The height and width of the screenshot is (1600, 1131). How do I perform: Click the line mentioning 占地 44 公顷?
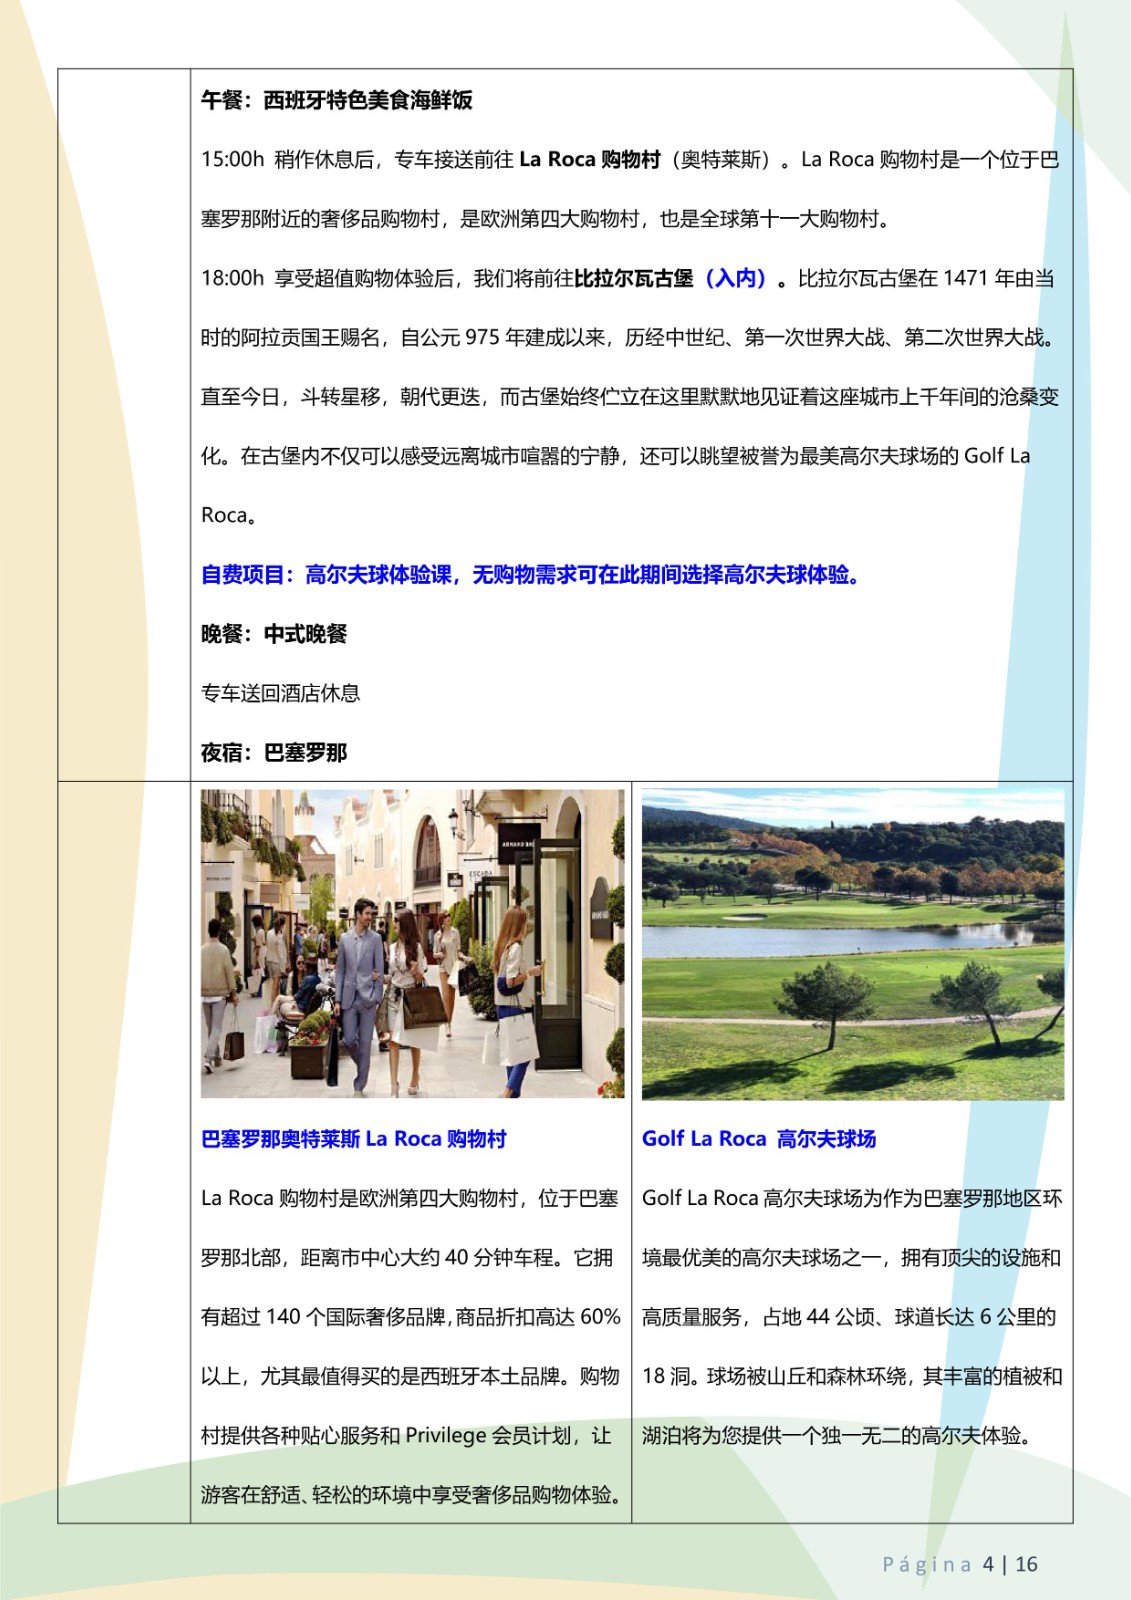(849, 1317)
